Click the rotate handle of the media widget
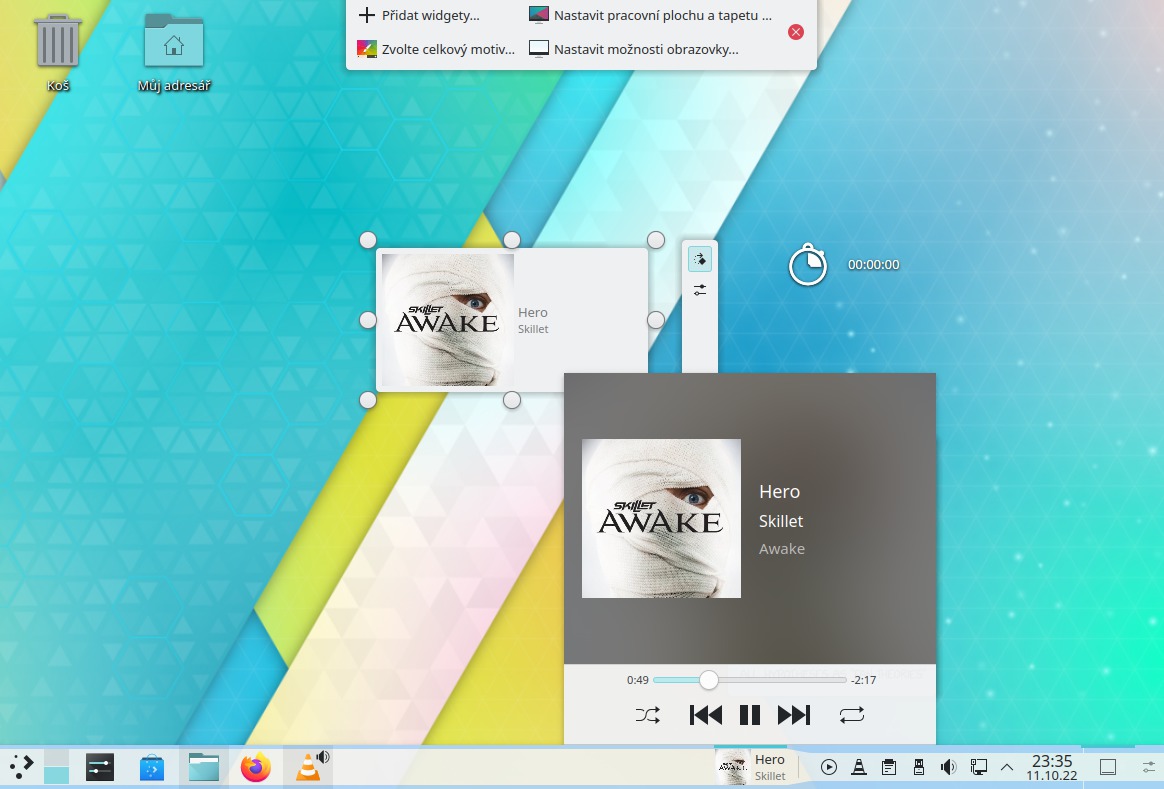 [x=699, y=259]
